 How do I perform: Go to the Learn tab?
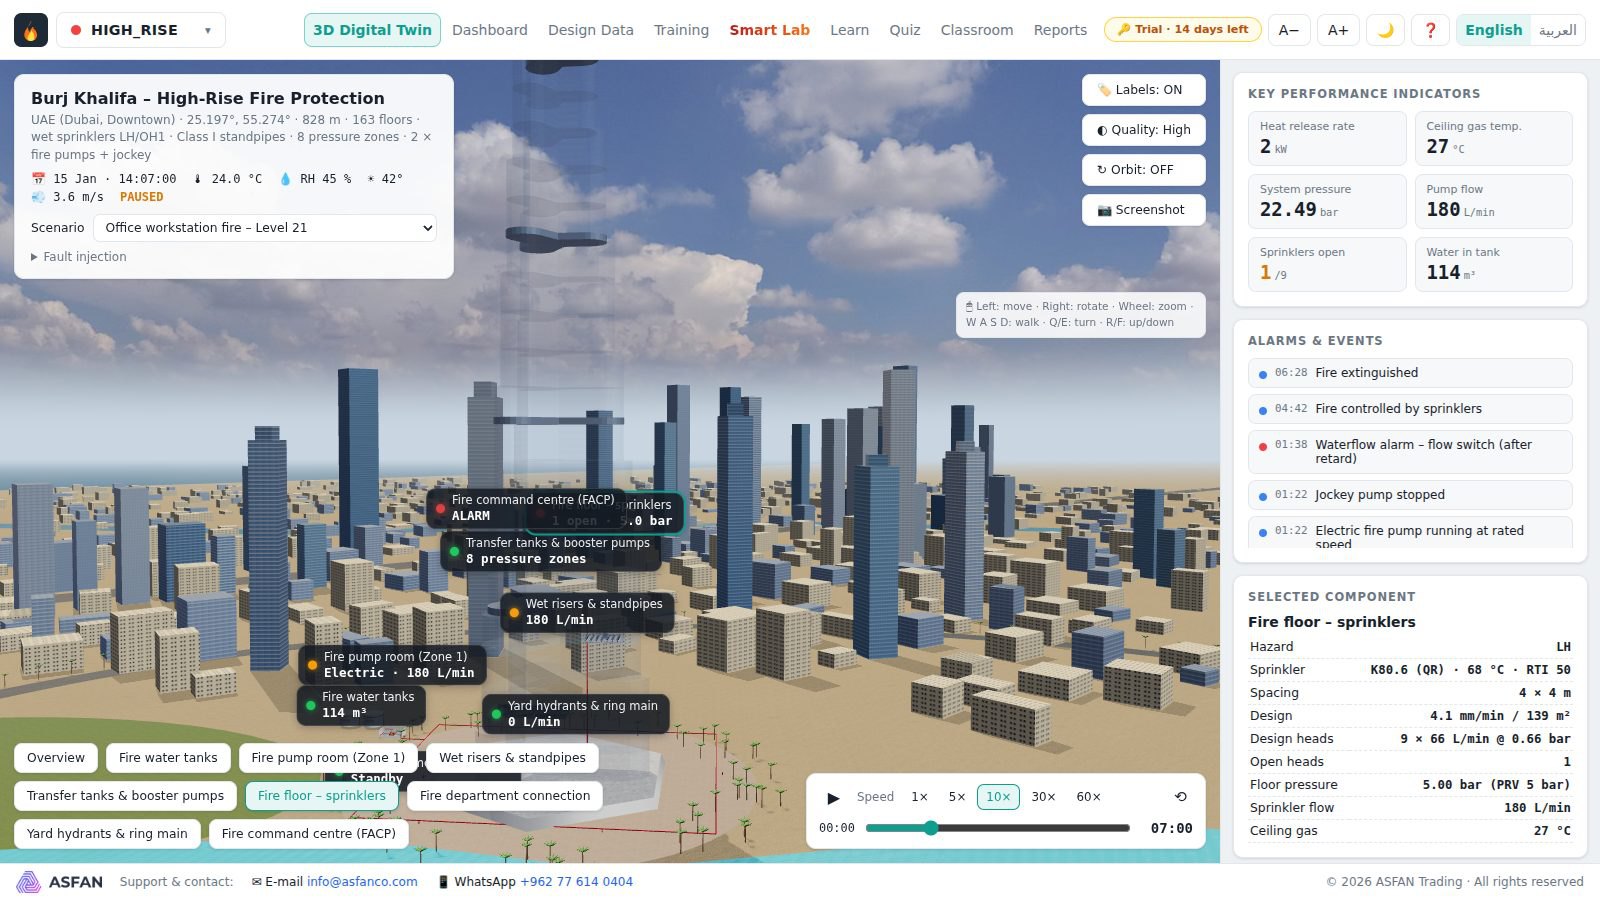(x=849, y=30)
